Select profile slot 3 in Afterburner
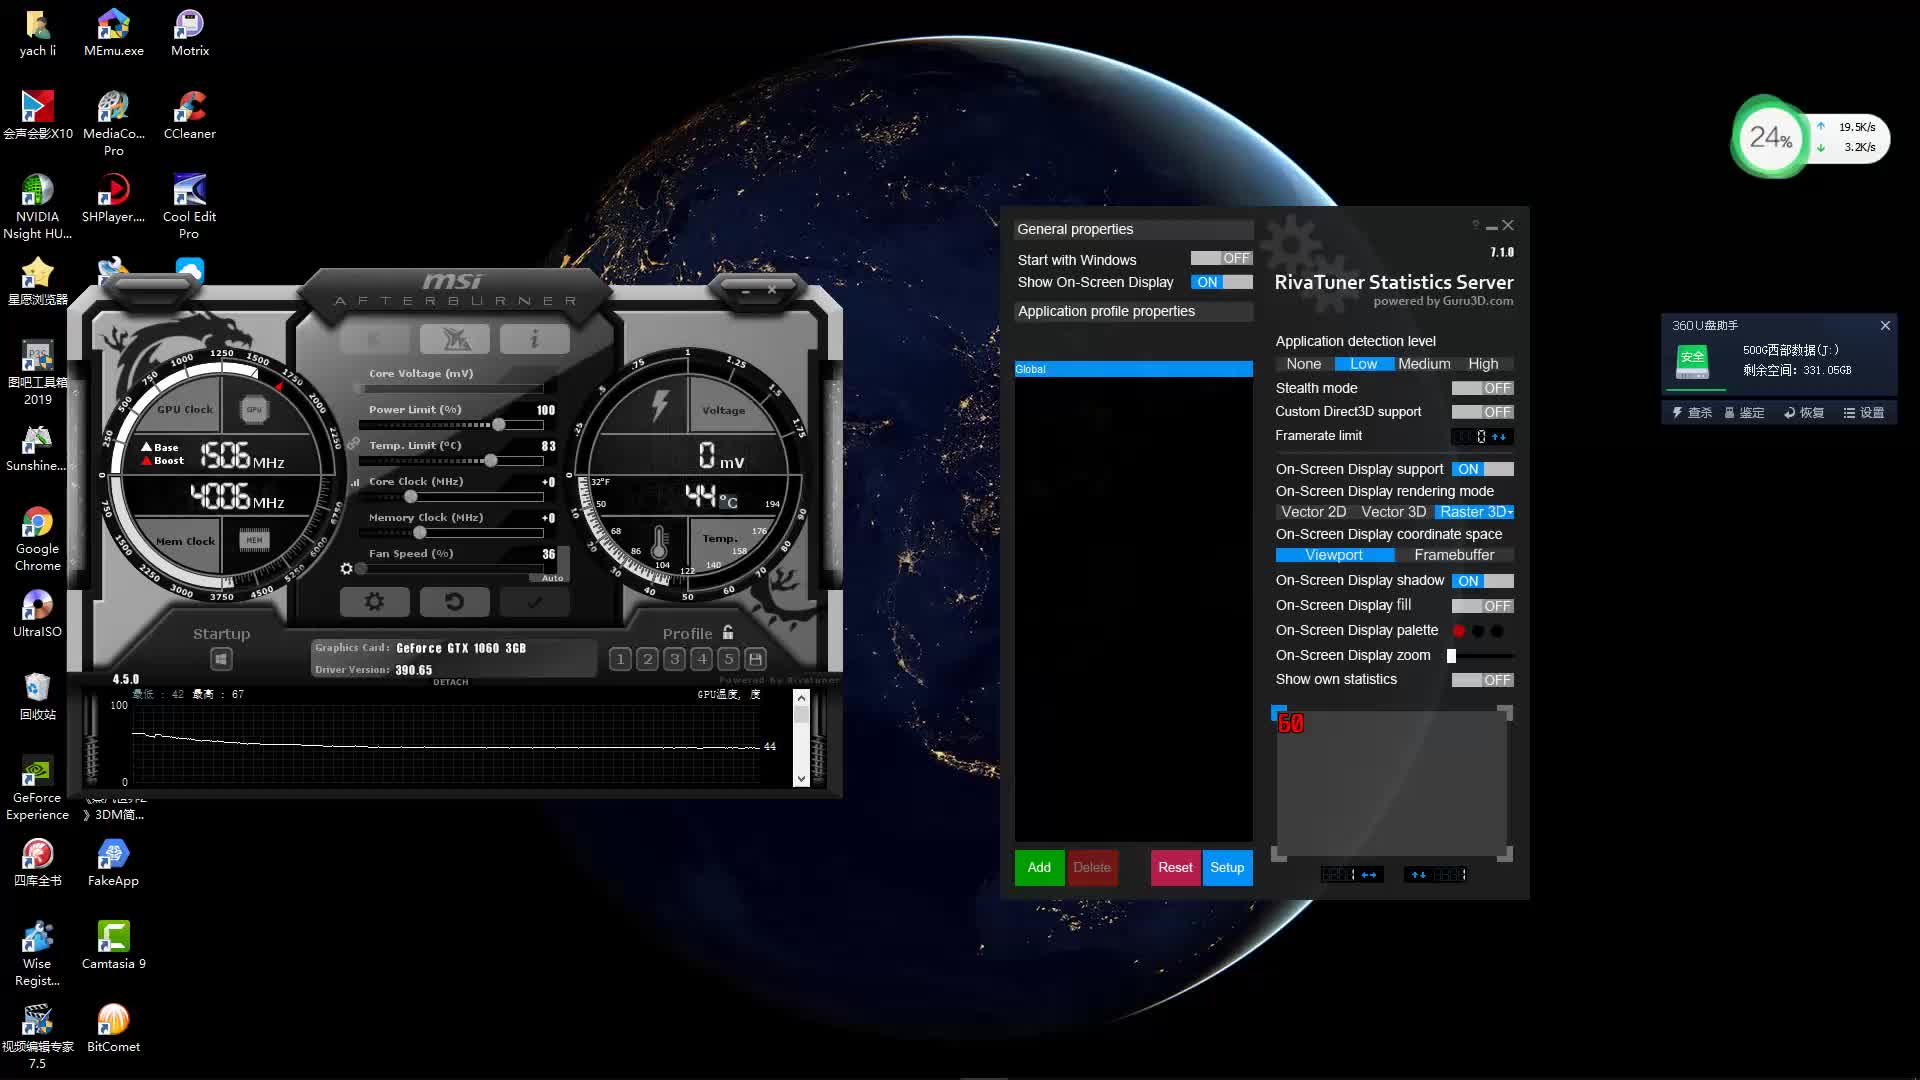 point(674,659)
